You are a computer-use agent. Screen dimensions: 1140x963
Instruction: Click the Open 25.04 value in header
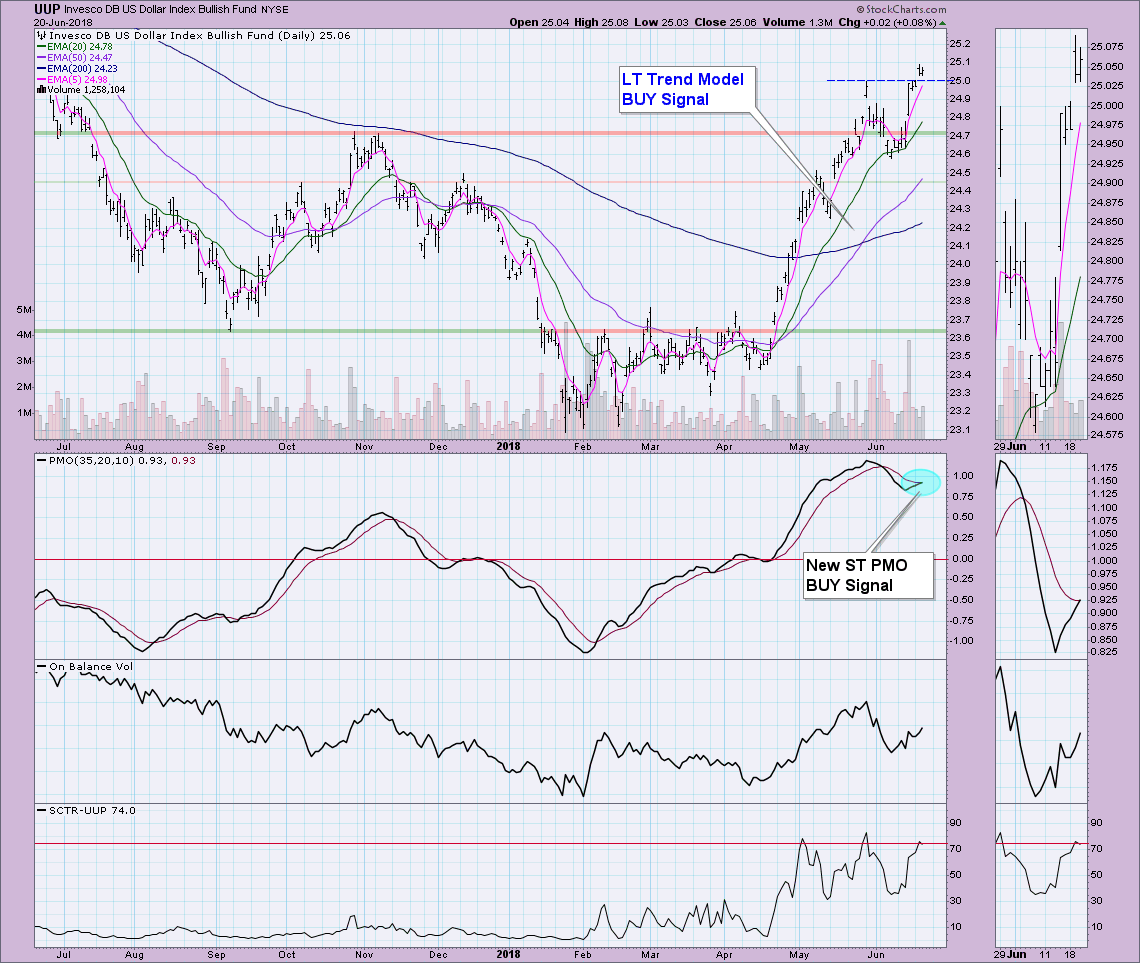tap(539, 23)
